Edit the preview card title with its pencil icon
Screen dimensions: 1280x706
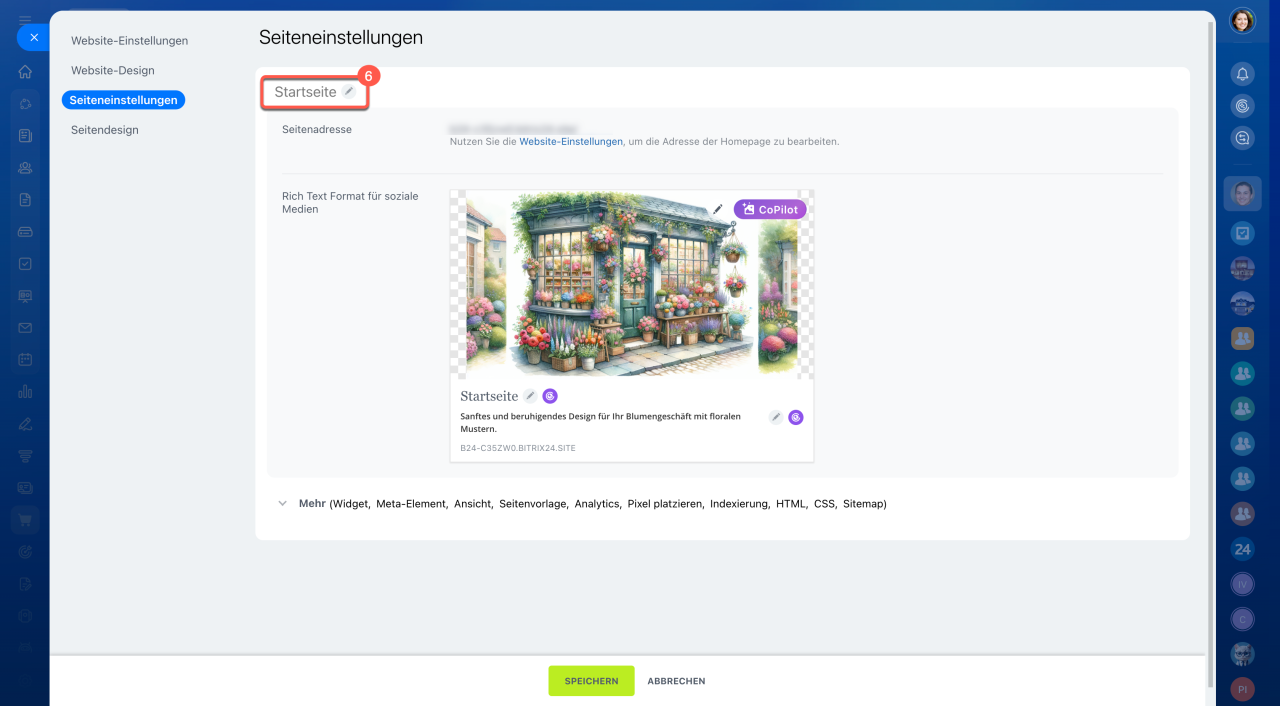tap(530, 396)
